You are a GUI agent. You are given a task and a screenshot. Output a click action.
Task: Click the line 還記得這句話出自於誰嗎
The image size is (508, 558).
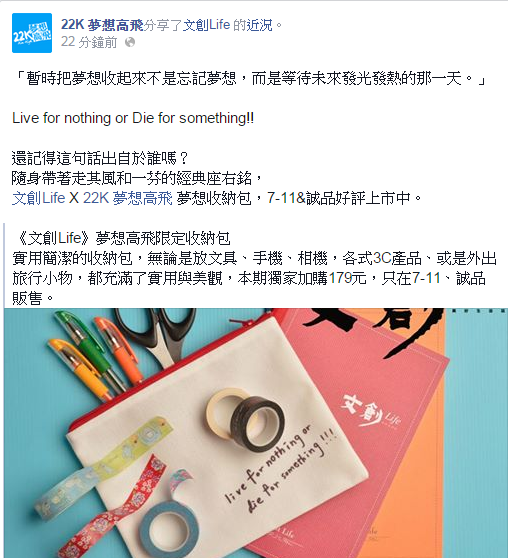(x=100, y=158)
